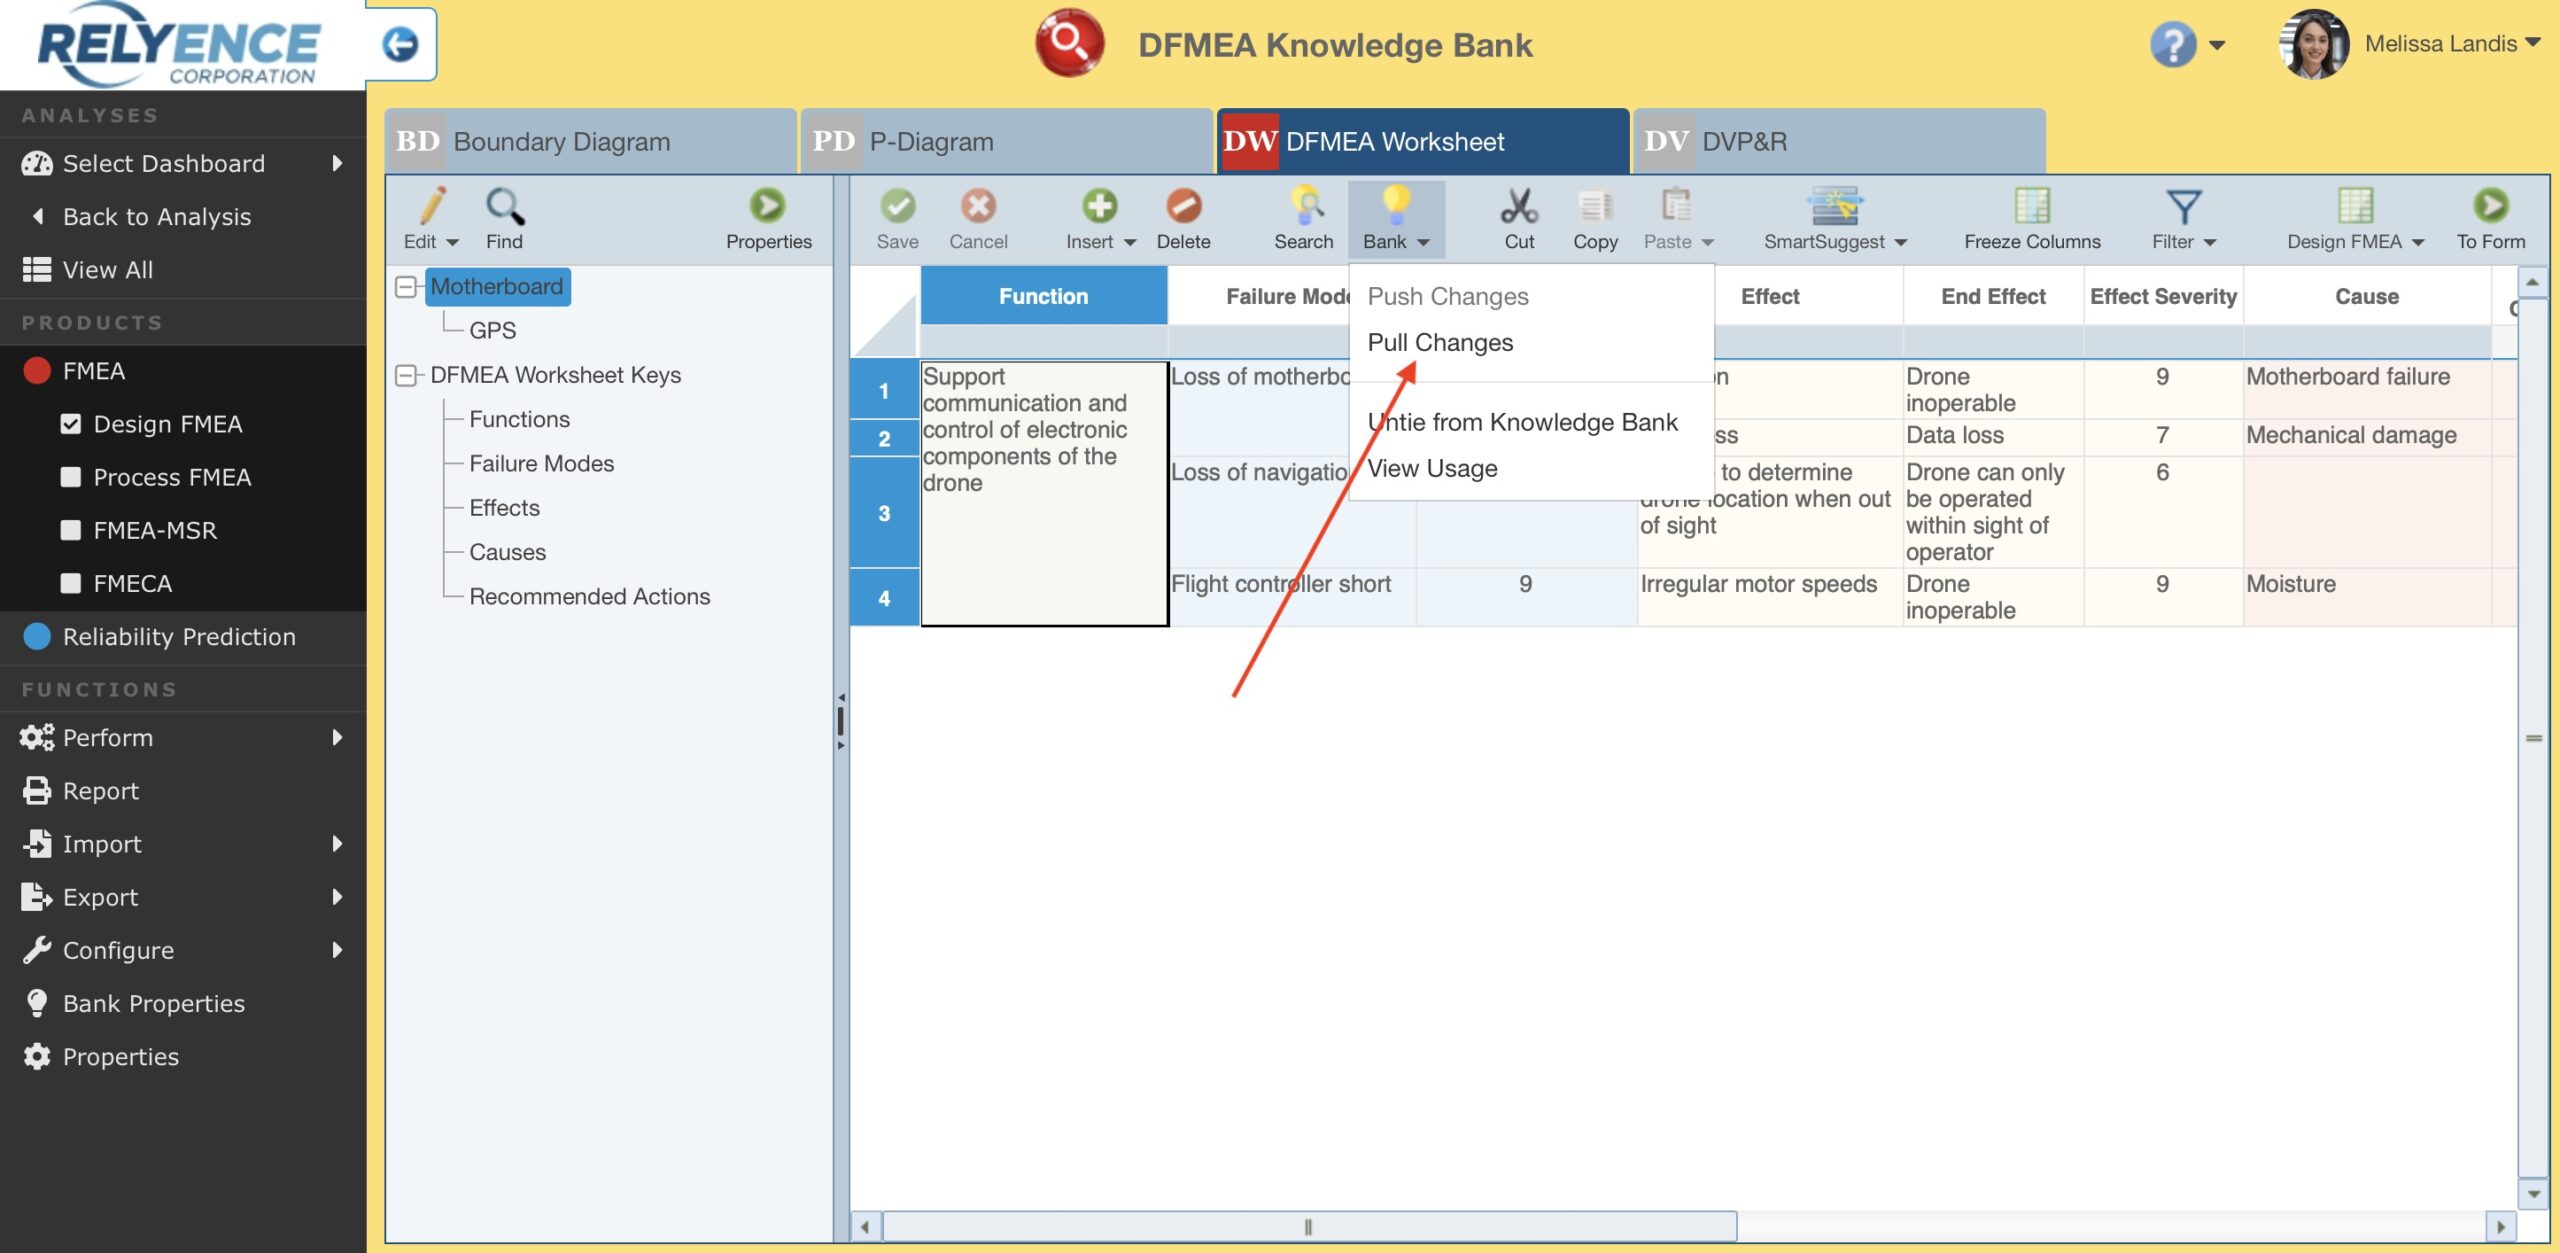Viewport: 2560px width, 1253px height.
Task: Expand the Perform submenu arrow
Action: [x=337, y=737]
